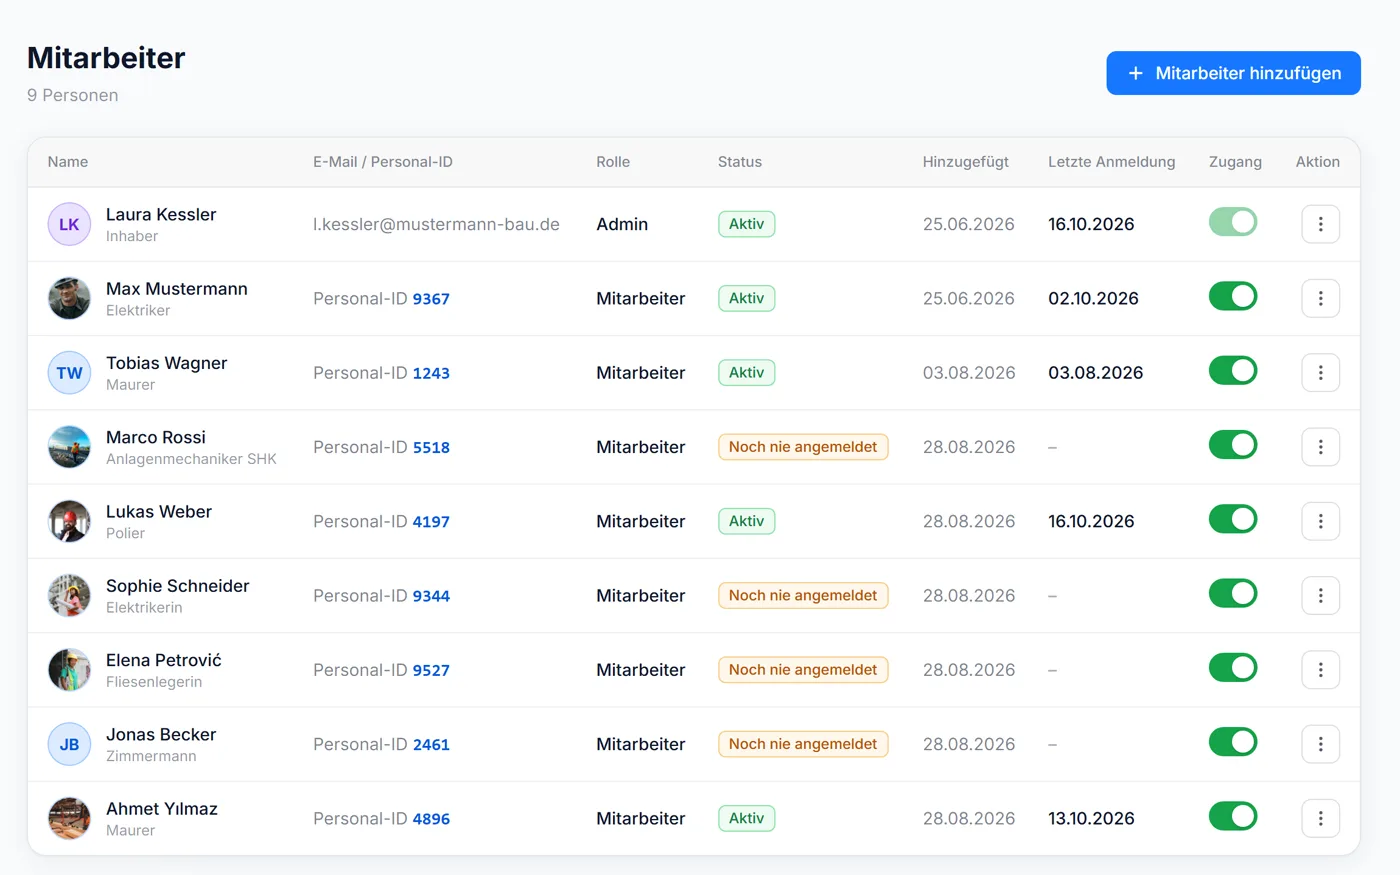Click the Status column header
This screenshot has height=875, width=1400.
740,162
